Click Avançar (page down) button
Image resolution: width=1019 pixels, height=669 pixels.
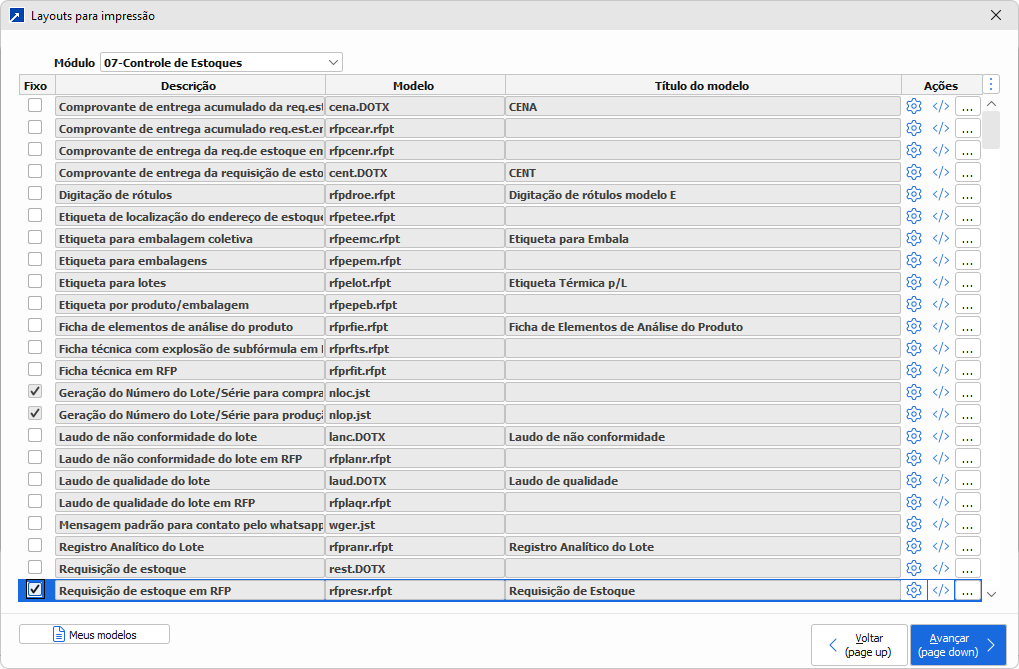pyautogui.click(x=957, y=645)
